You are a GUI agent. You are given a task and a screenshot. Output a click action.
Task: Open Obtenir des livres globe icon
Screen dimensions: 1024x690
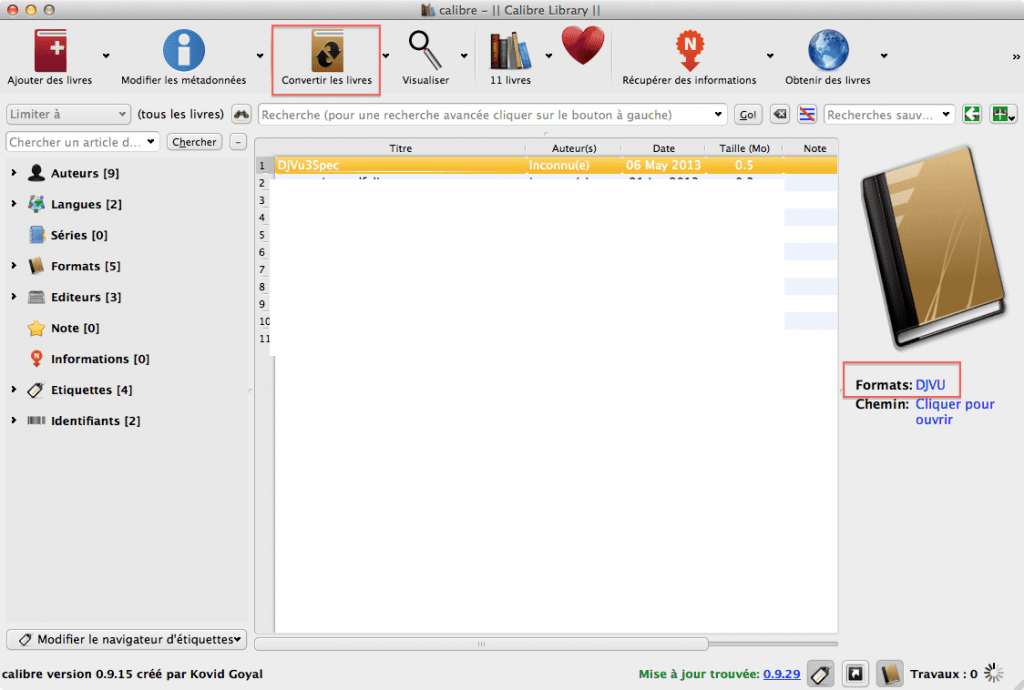825,52
